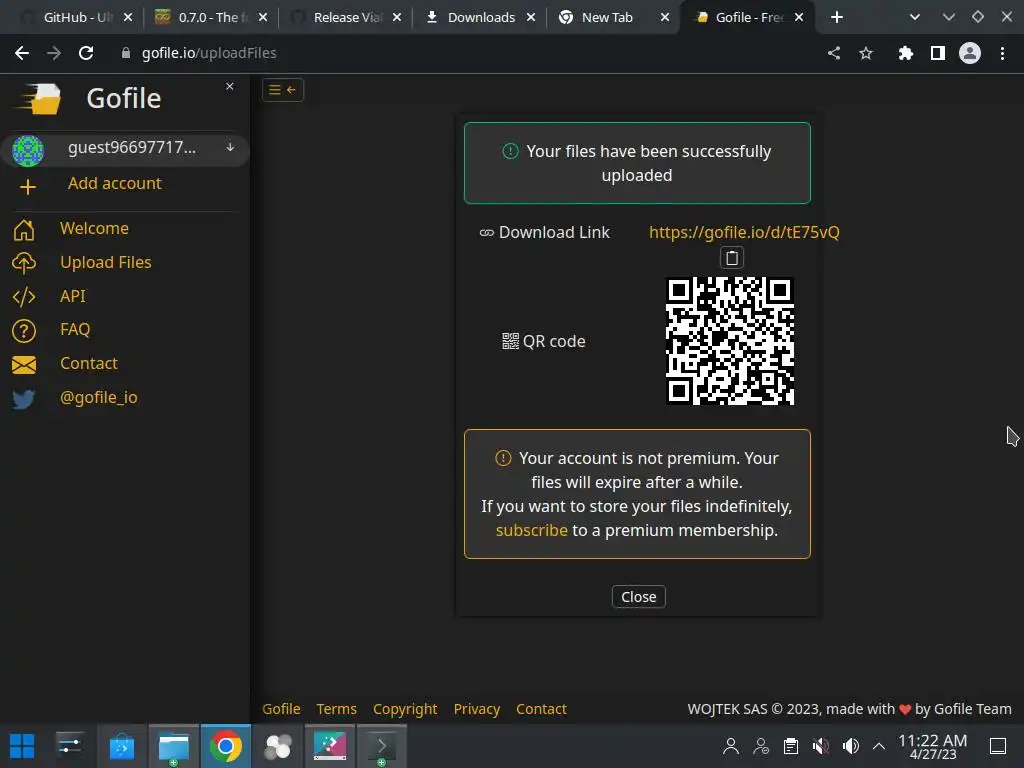Expand hidden system tray icons arrow

tap(879, 746)
